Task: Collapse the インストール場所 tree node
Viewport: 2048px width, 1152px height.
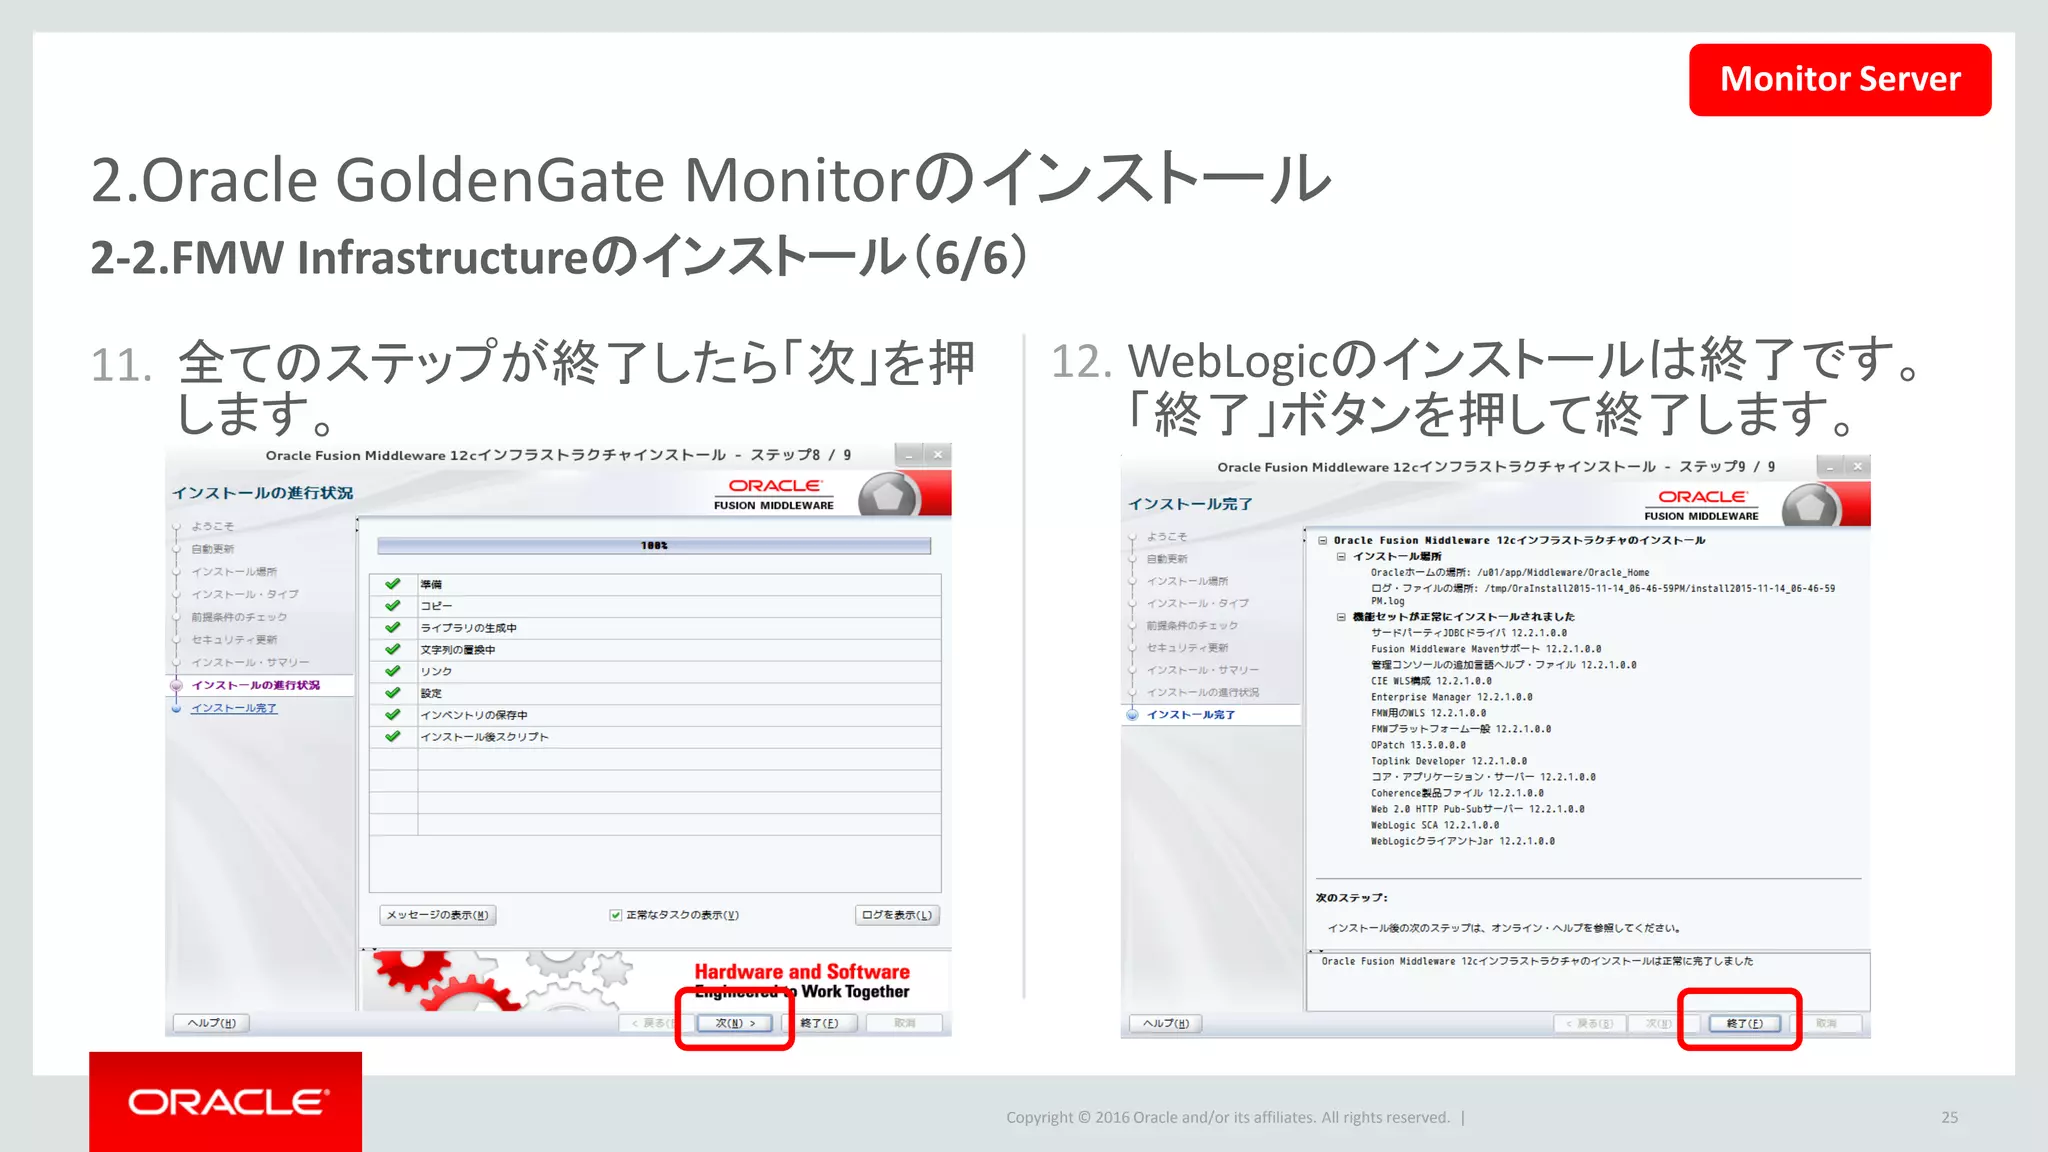Action: pos(1341,556)
